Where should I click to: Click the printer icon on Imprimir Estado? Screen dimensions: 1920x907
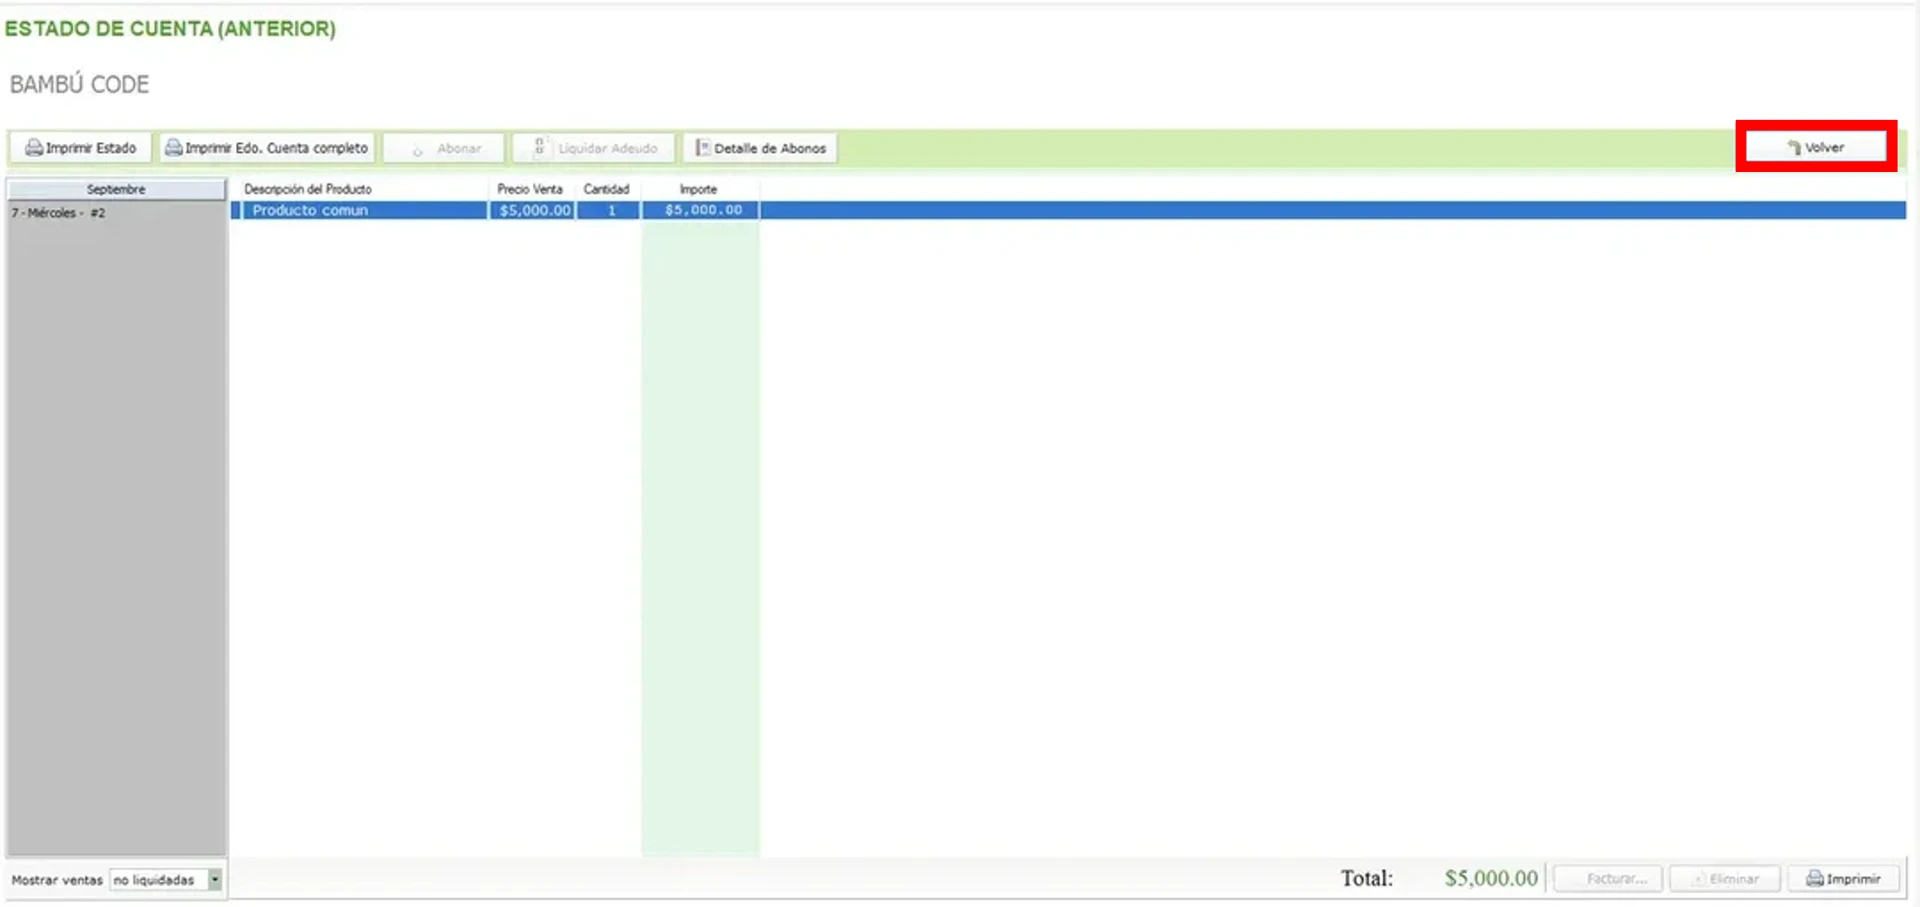(x=34, y=148)
